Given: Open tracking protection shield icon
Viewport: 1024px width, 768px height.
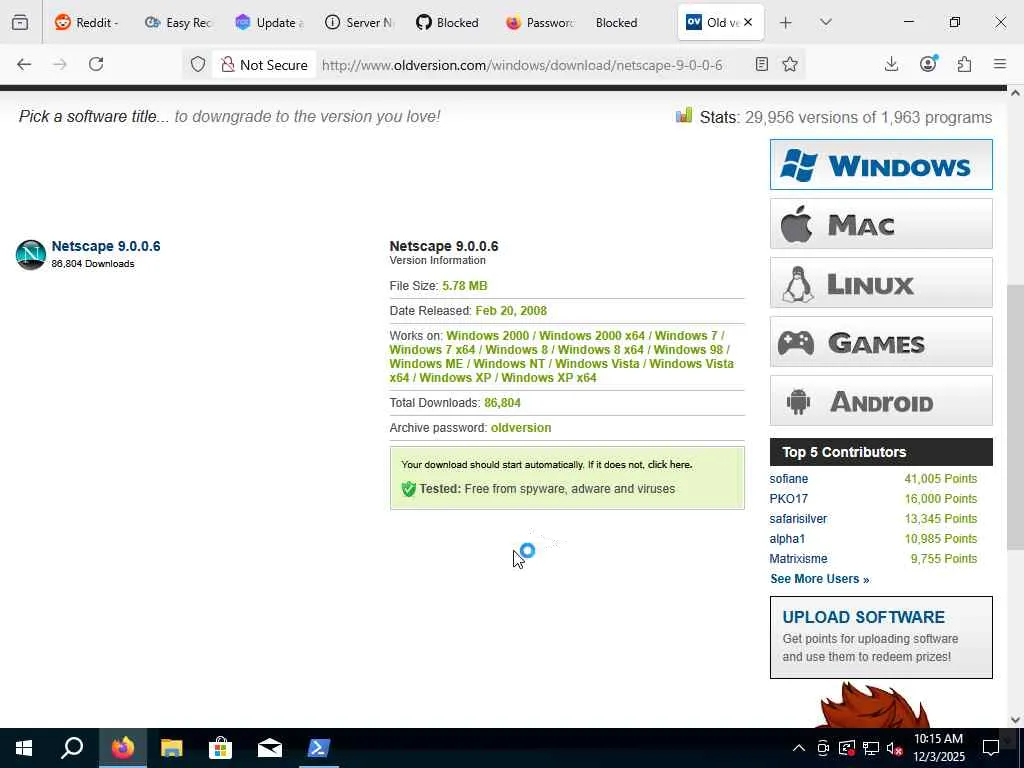Looking at the screenshot, I should tap(198, 65).
